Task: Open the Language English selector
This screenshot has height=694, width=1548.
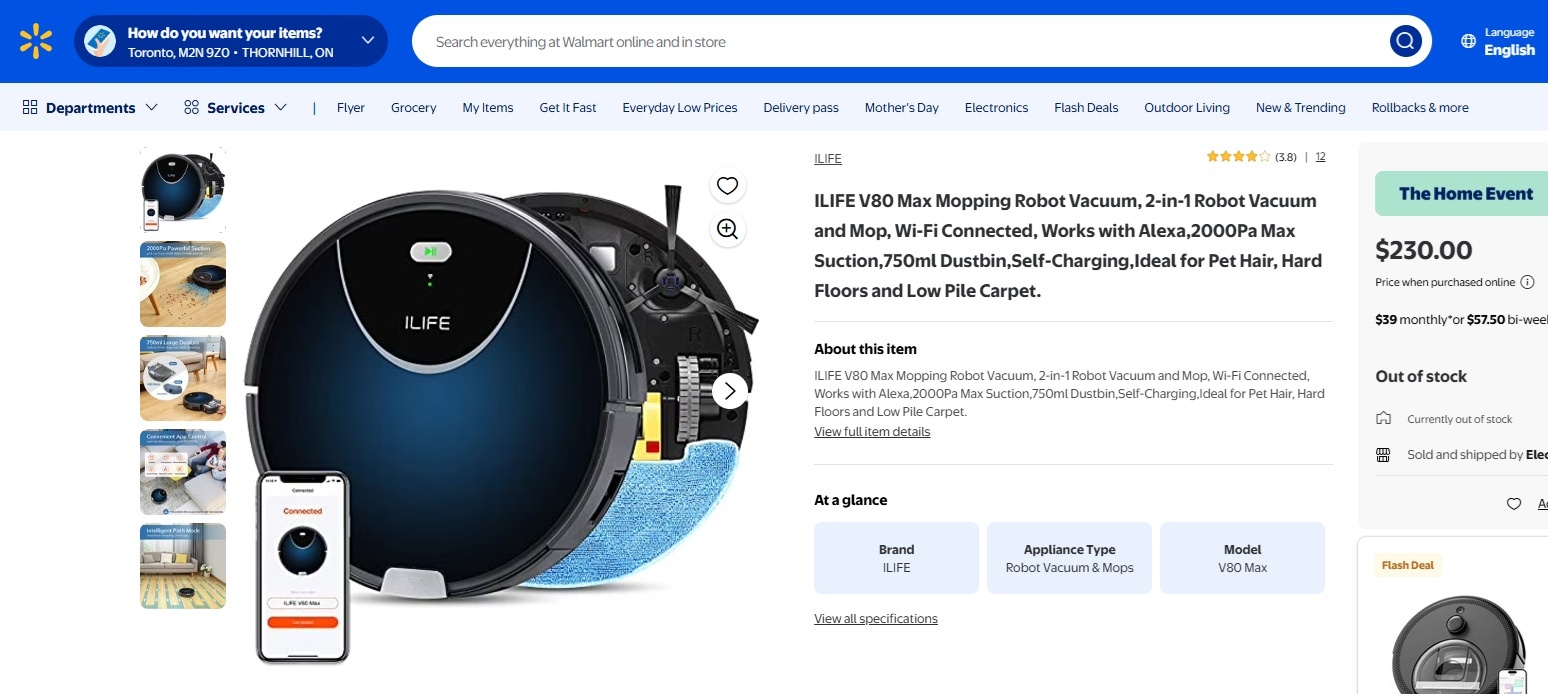Action: click(x=1498, y=41)
